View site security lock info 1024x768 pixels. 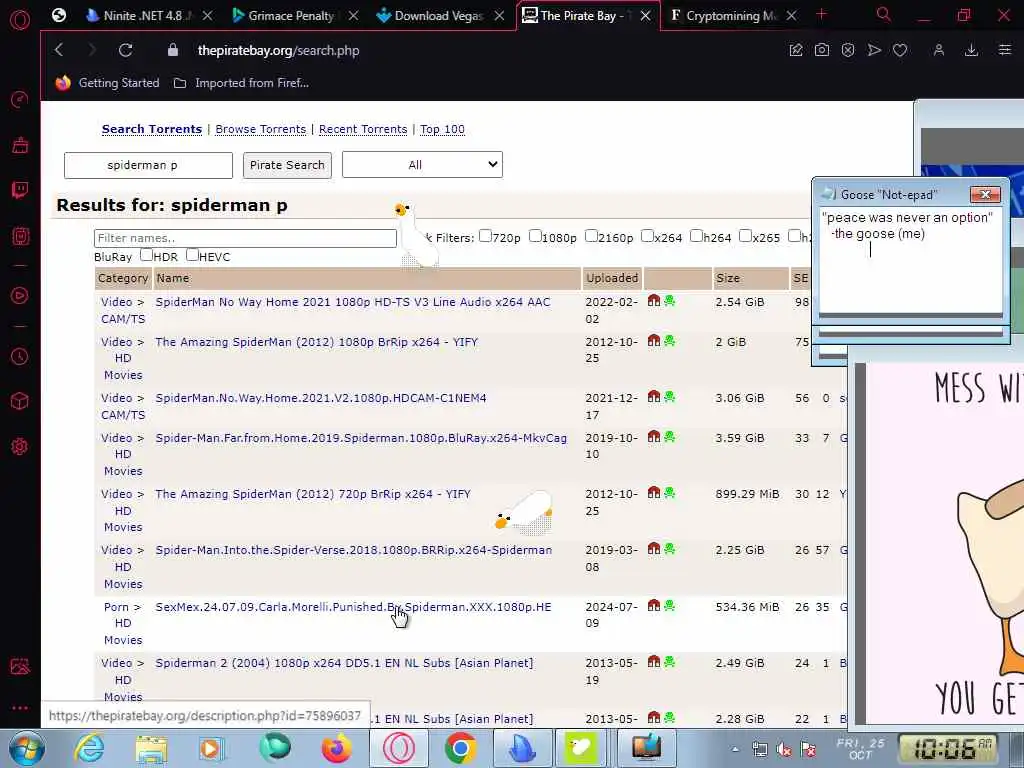coord(172,50)
